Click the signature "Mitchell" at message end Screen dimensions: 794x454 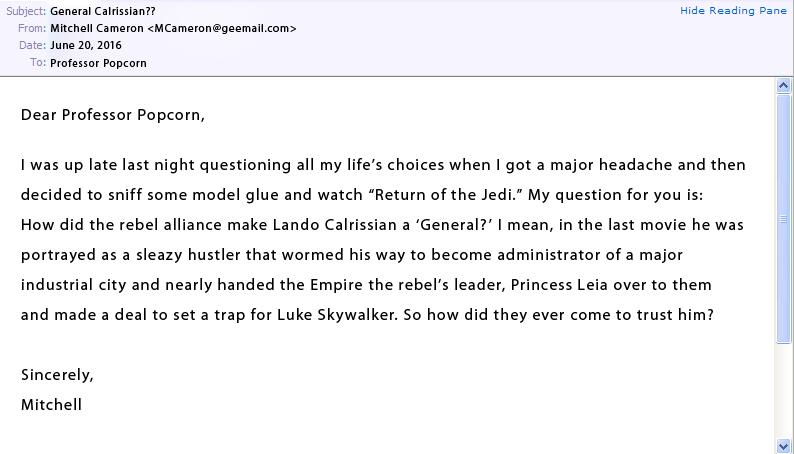coord(51,405)
